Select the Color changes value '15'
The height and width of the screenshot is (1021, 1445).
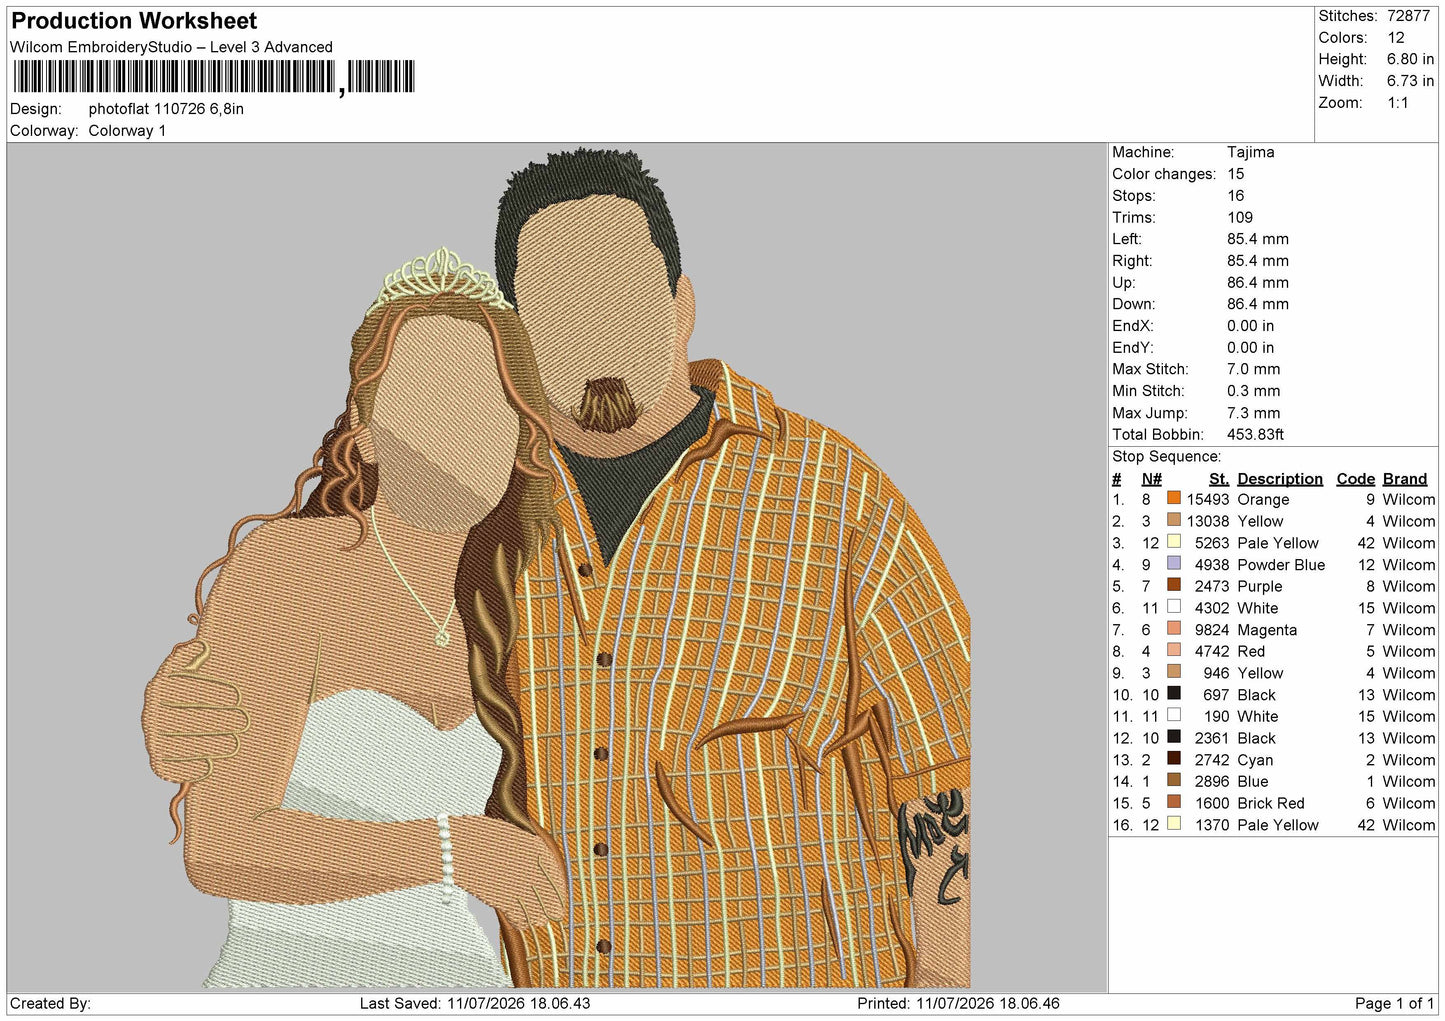[x=1236, y=174]
